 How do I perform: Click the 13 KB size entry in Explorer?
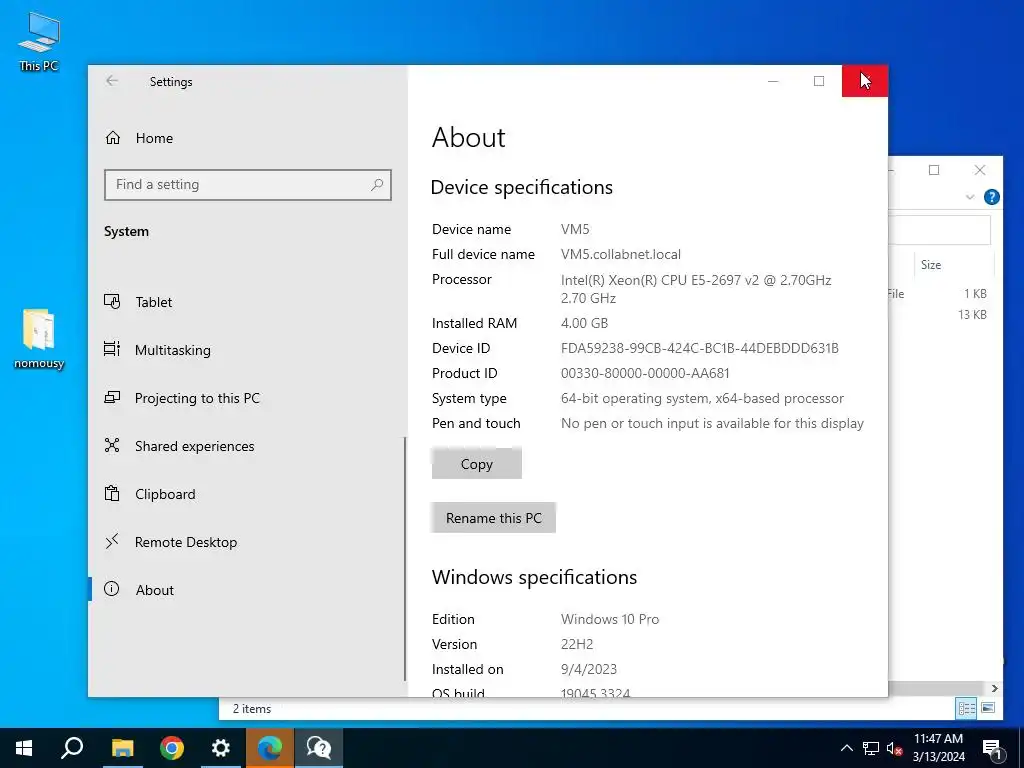972,315
